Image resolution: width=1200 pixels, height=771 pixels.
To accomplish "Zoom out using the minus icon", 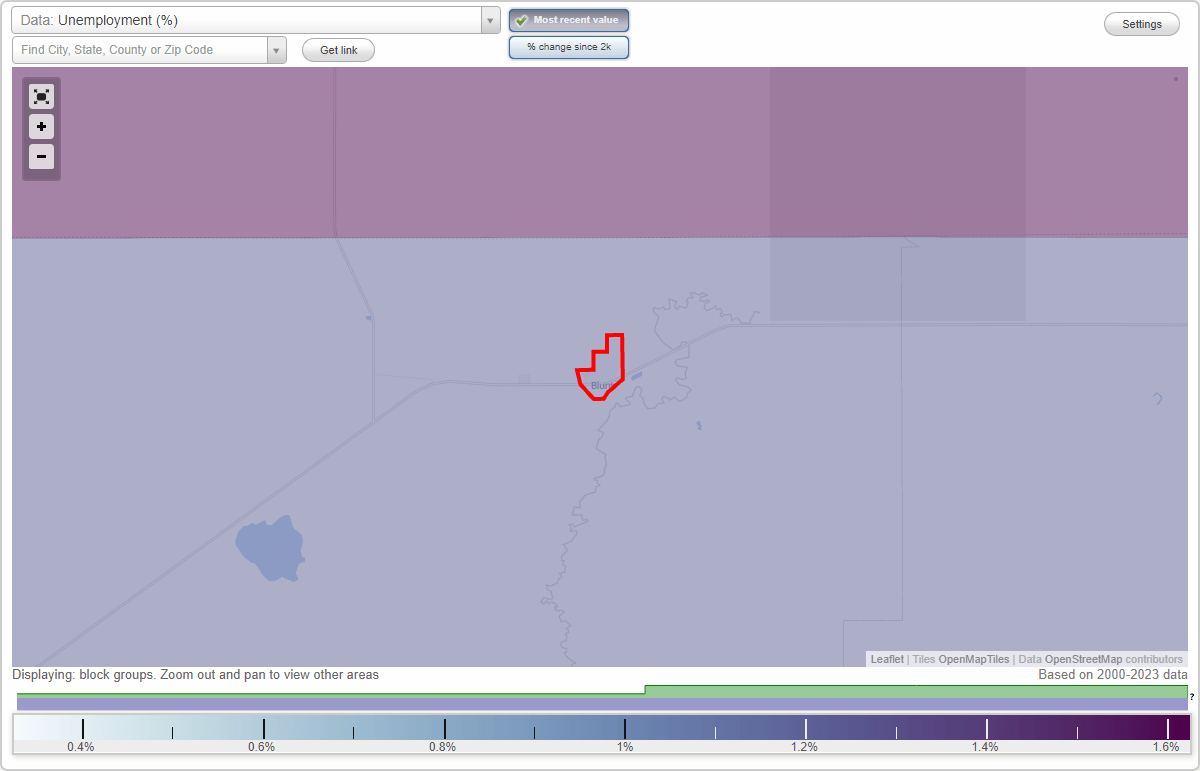I will coord(41,156).
